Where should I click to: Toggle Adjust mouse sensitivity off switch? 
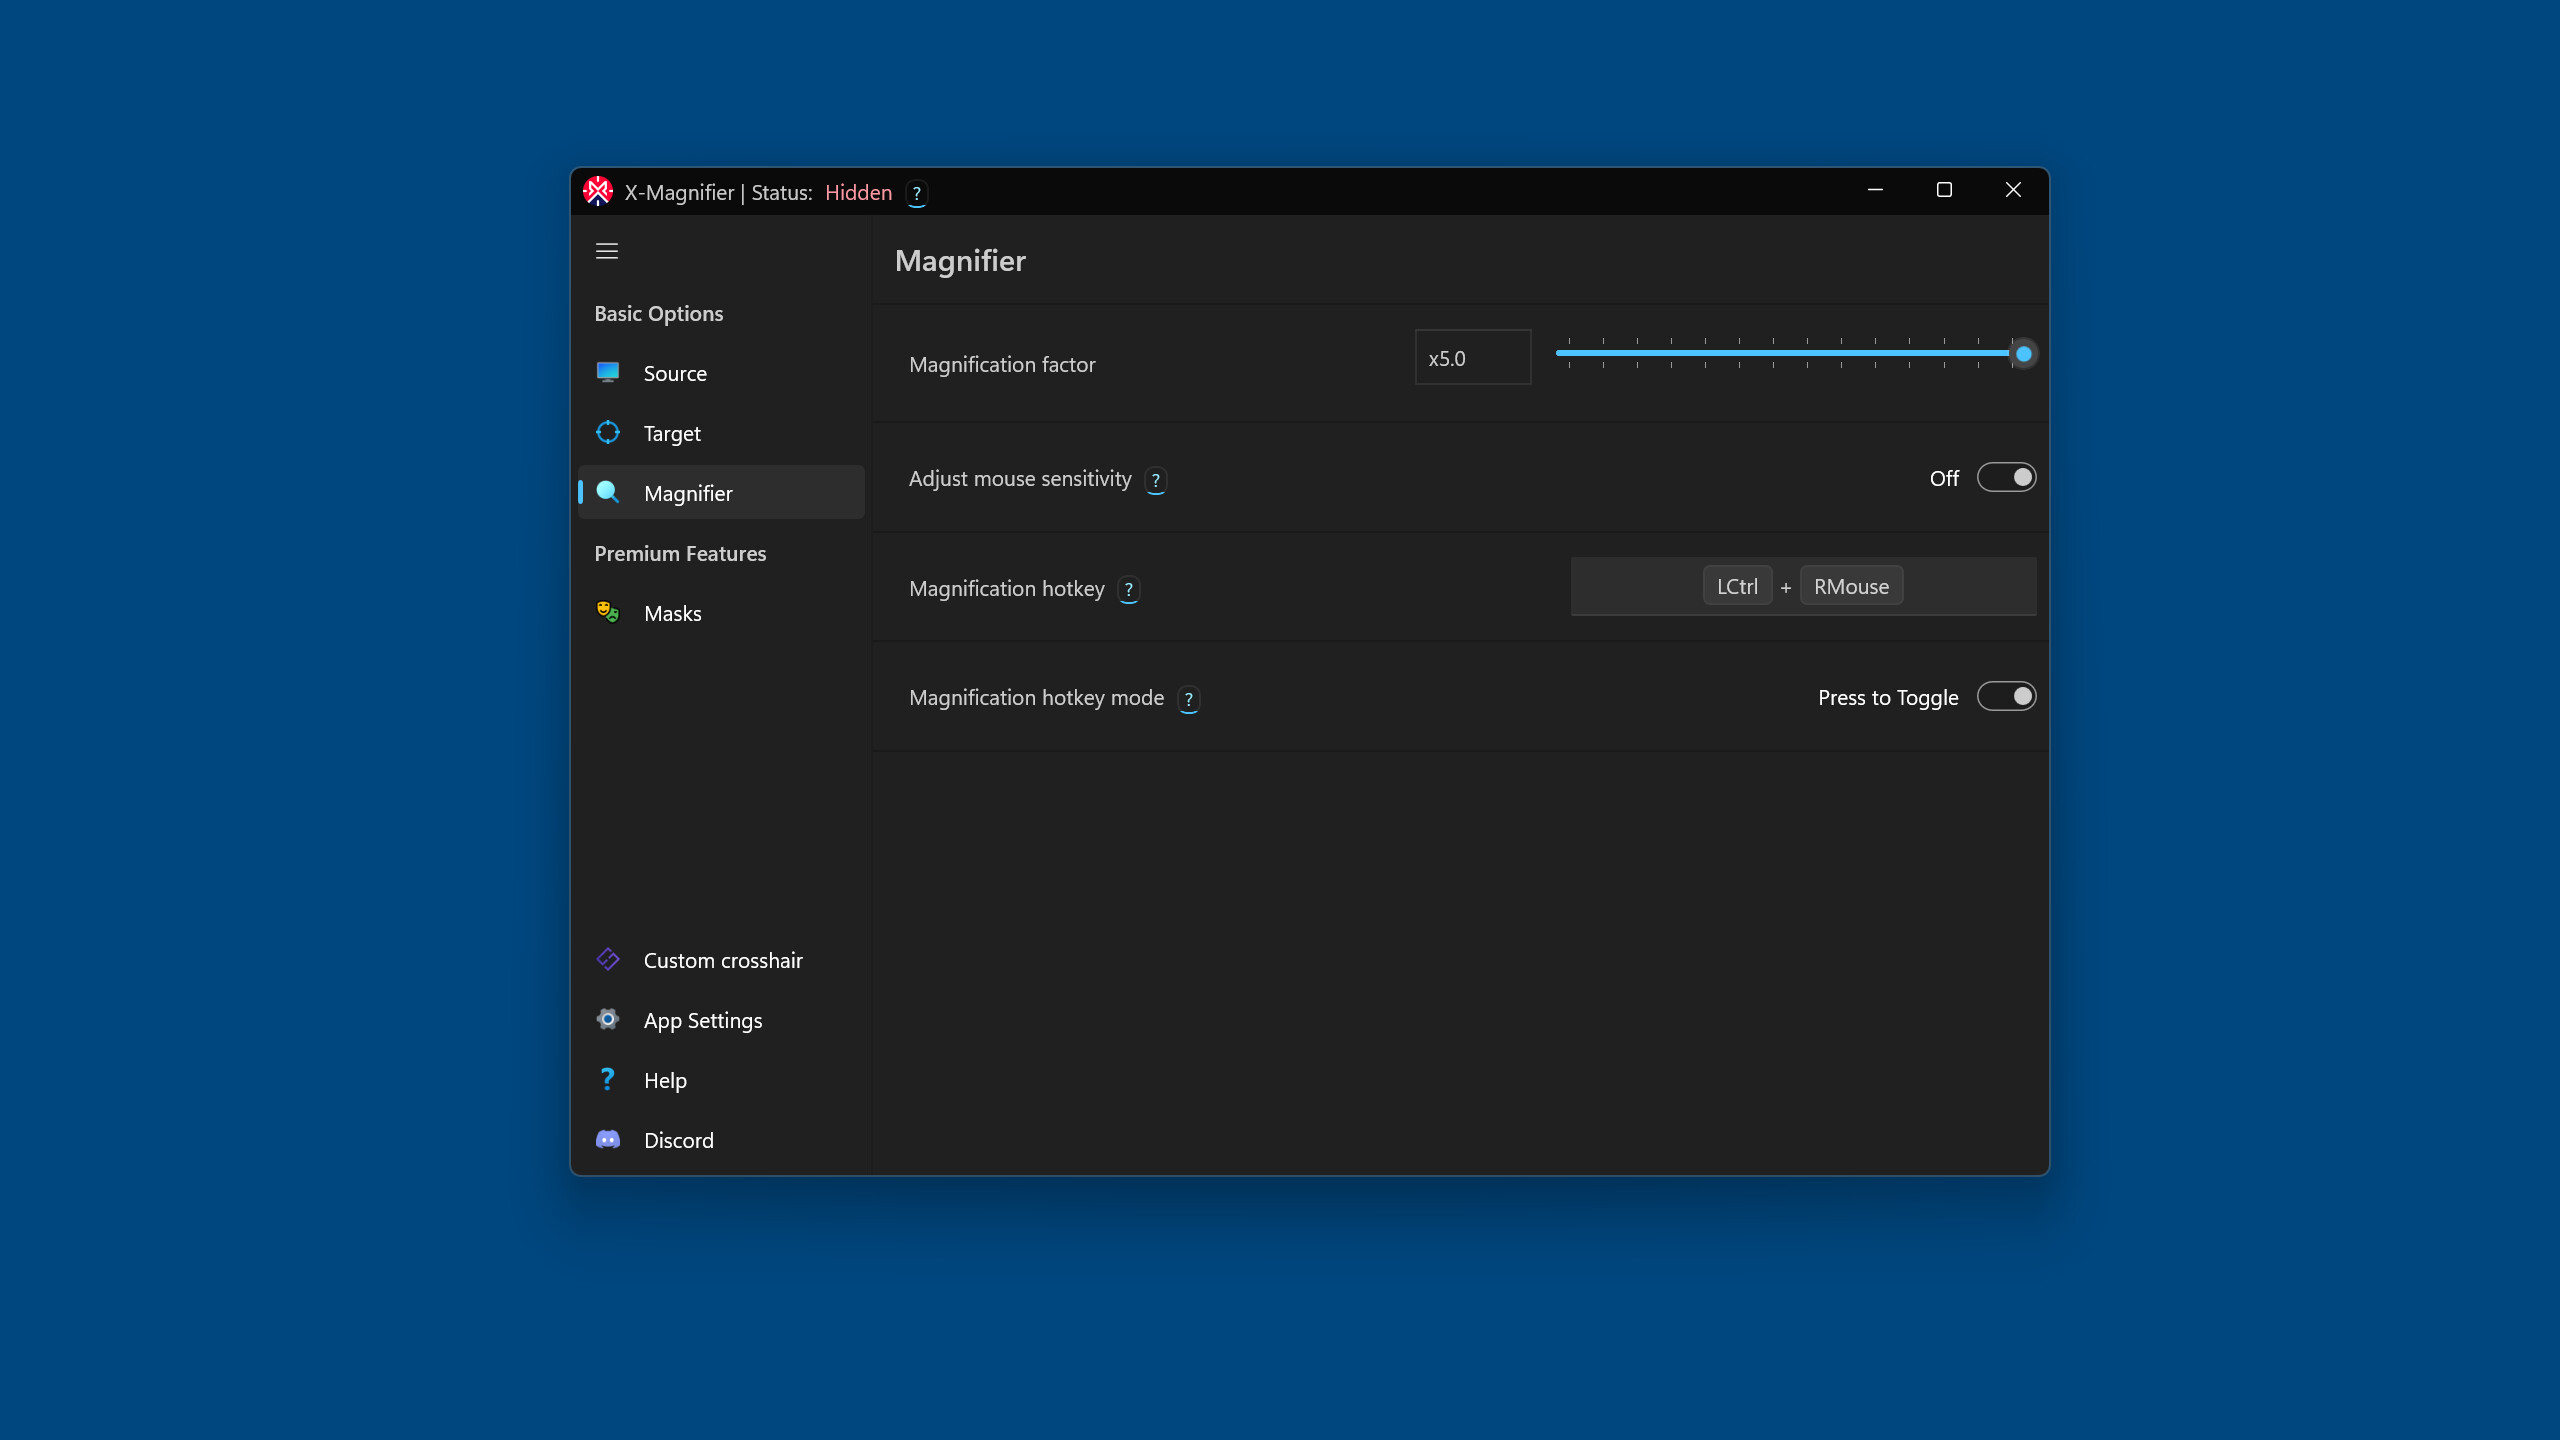pyautogui.click(x=2007, y=477)
